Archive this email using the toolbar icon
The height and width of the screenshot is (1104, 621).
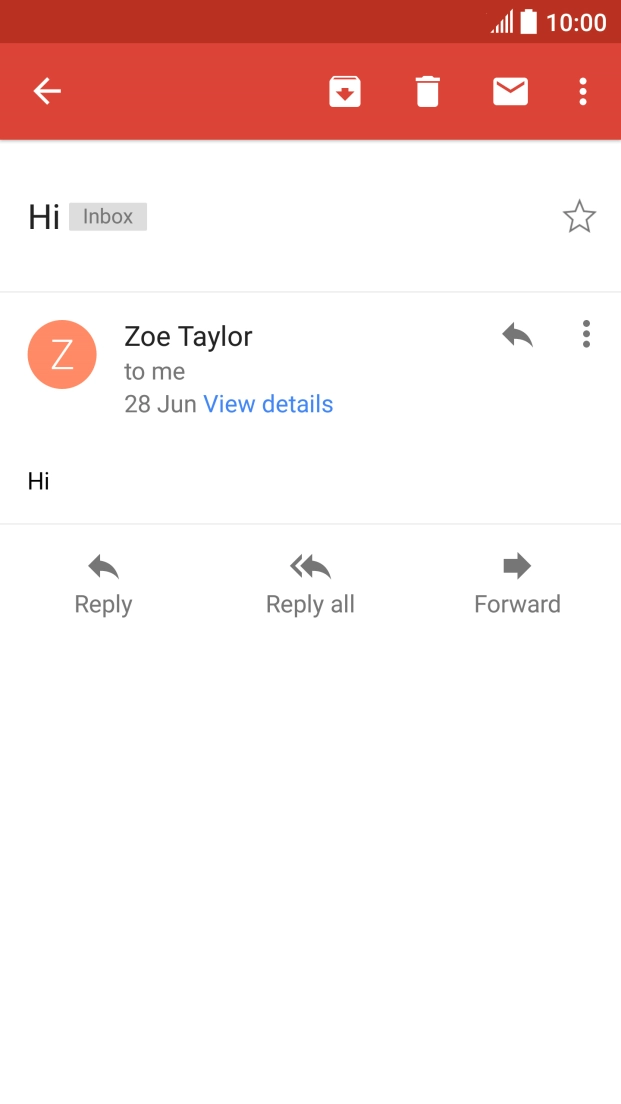pyautogui.click(x=344, y=91)
